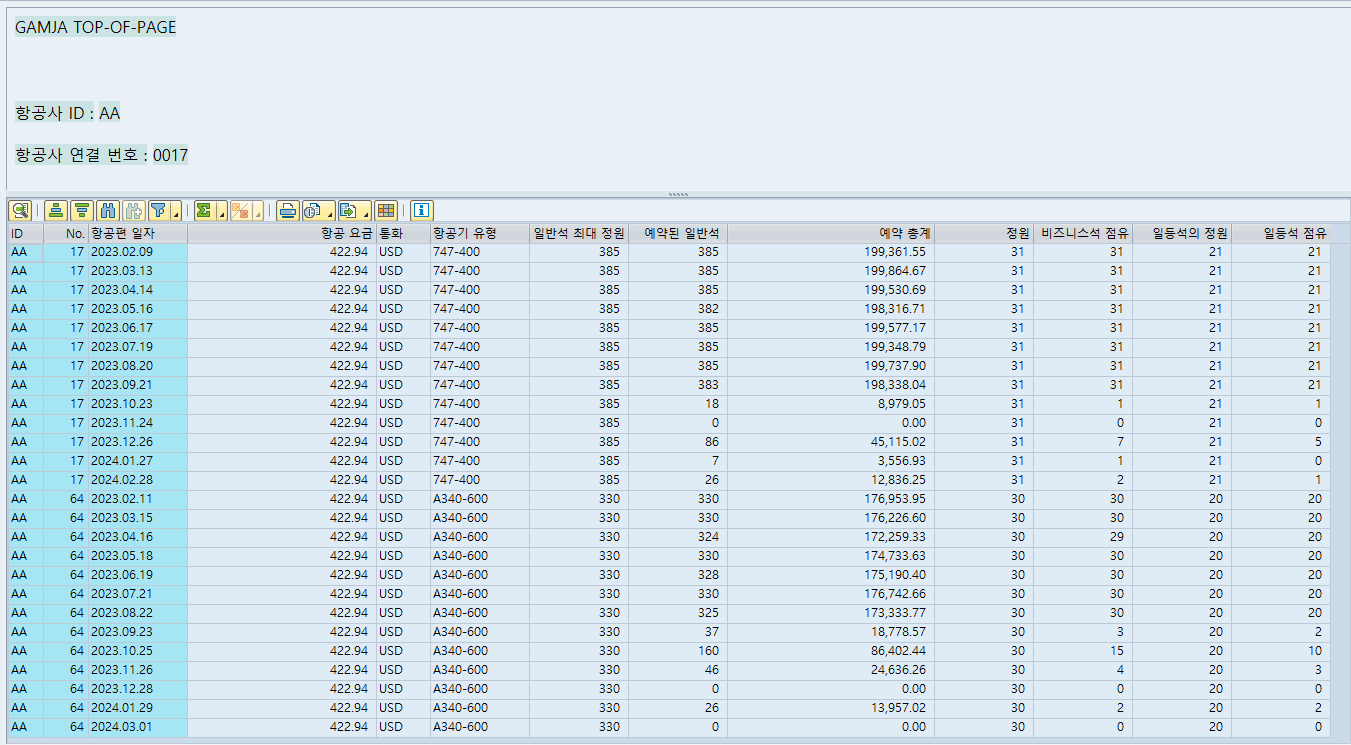Click the 항공사 연결 번호 : 0017 text
The height and width of the screenshot is (745, 1351).
pos(101,155)
